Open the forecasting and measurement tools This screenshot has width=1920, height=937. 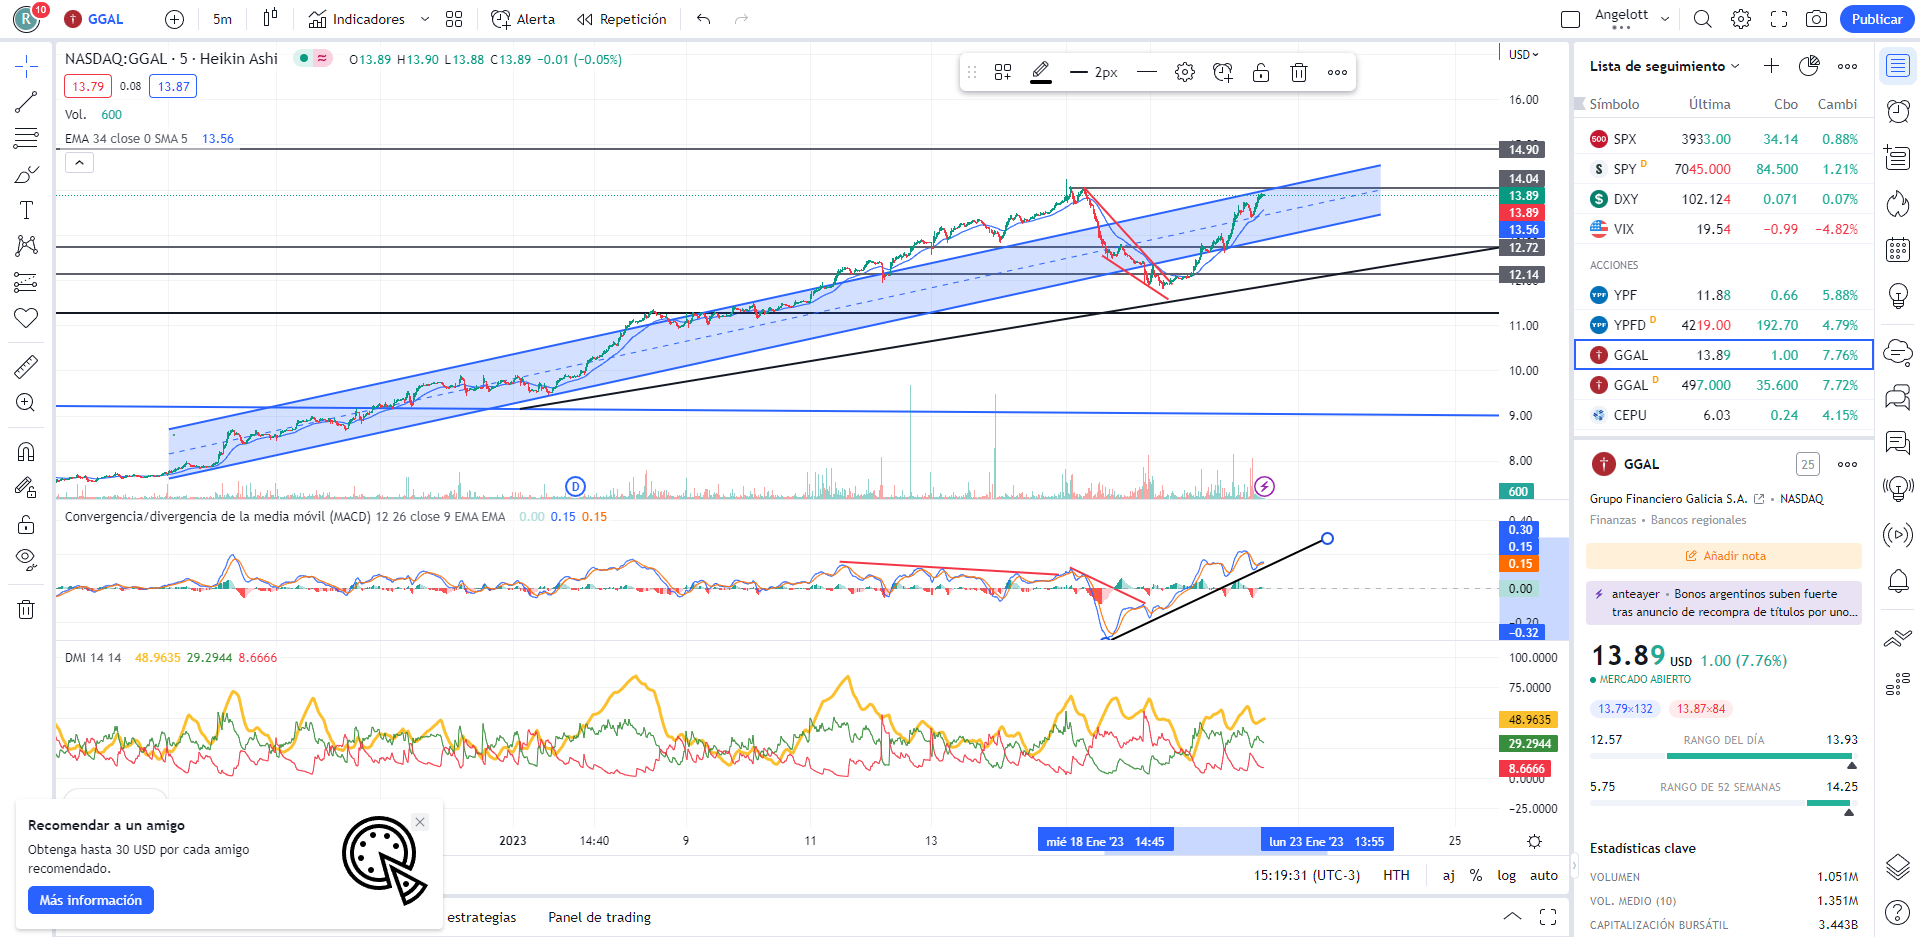pyautogui.click(x=26, y=282)
